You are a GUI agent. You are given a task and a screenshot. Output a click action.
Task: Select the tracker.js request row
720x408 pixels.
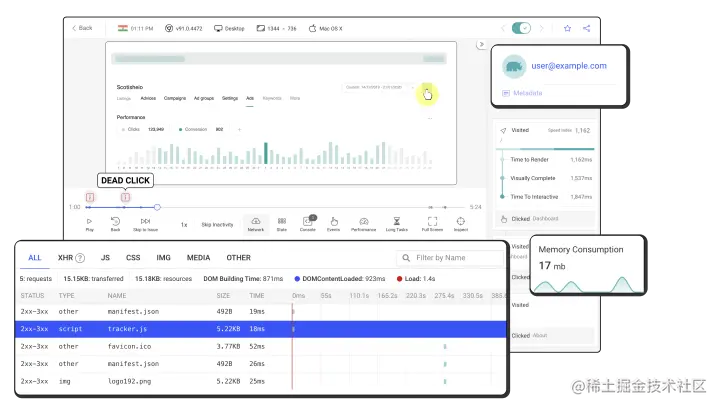click(x=261, y=329)
